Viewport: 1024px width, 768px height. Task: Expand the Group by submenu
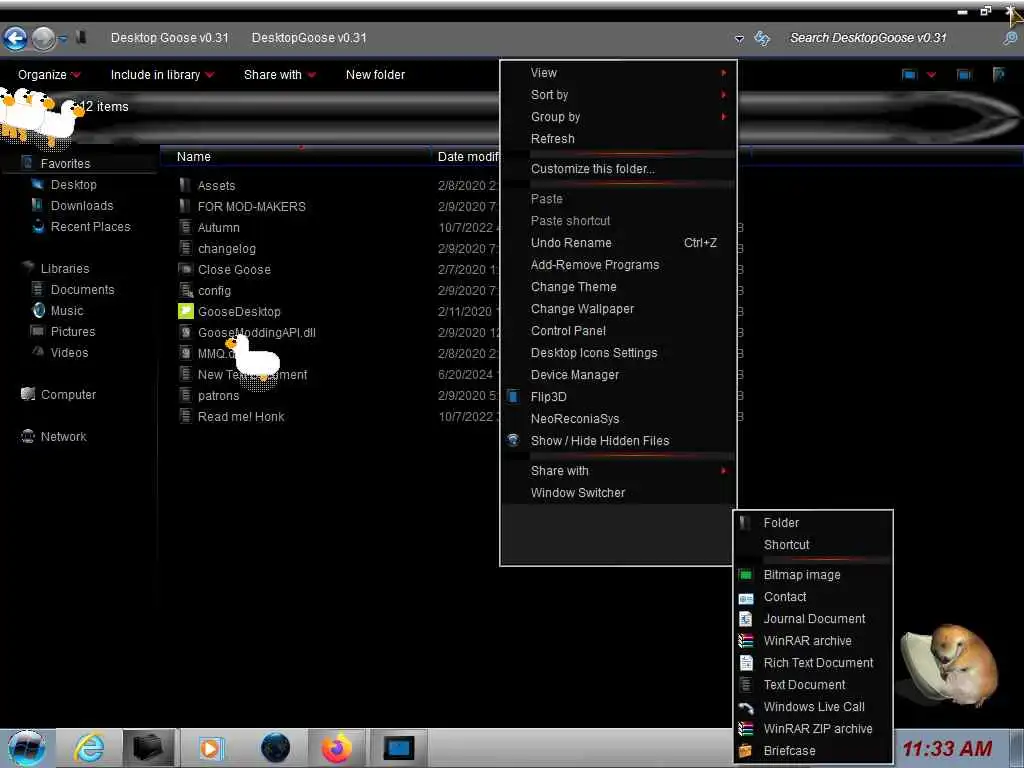tap(618, 117)
